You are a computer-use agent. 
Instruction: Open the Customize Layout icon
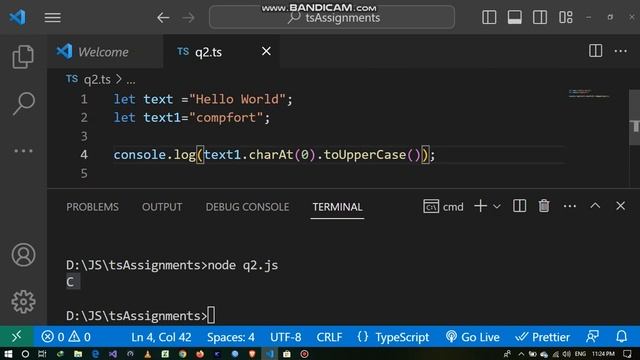tap(566, 17)
